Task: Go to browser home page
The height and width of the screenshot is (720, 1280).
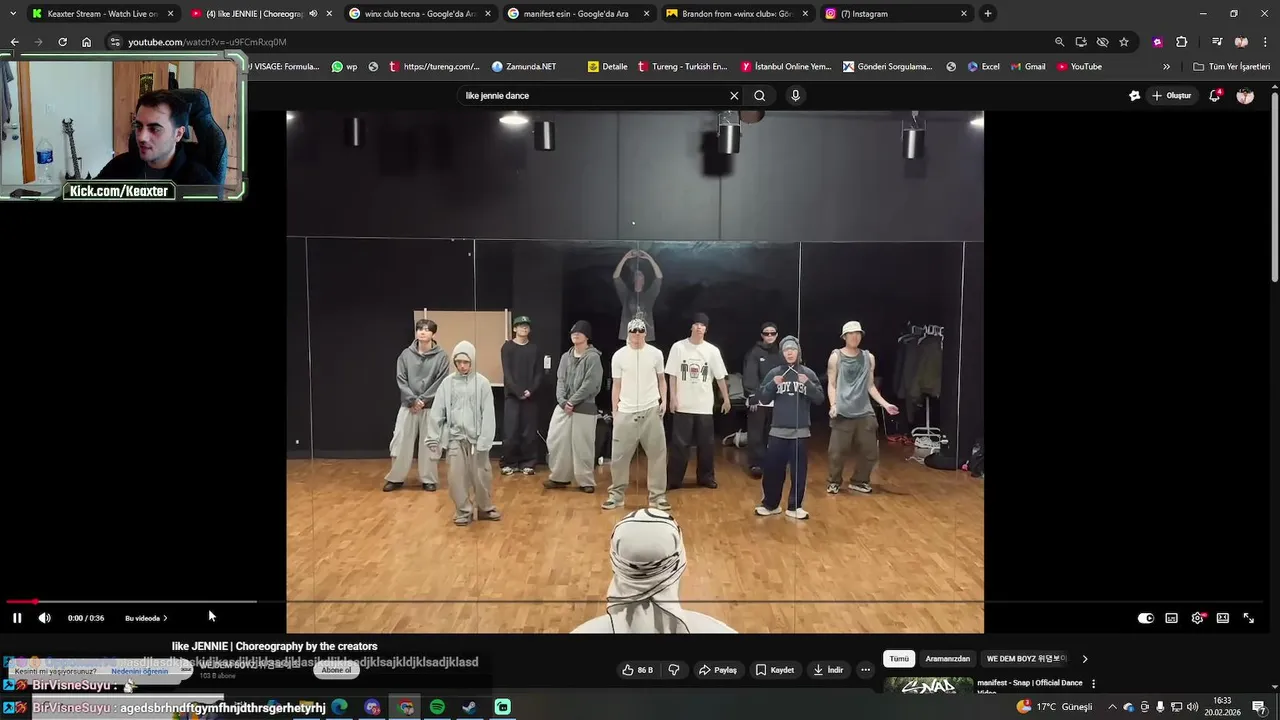Action: tap(86, 42)
